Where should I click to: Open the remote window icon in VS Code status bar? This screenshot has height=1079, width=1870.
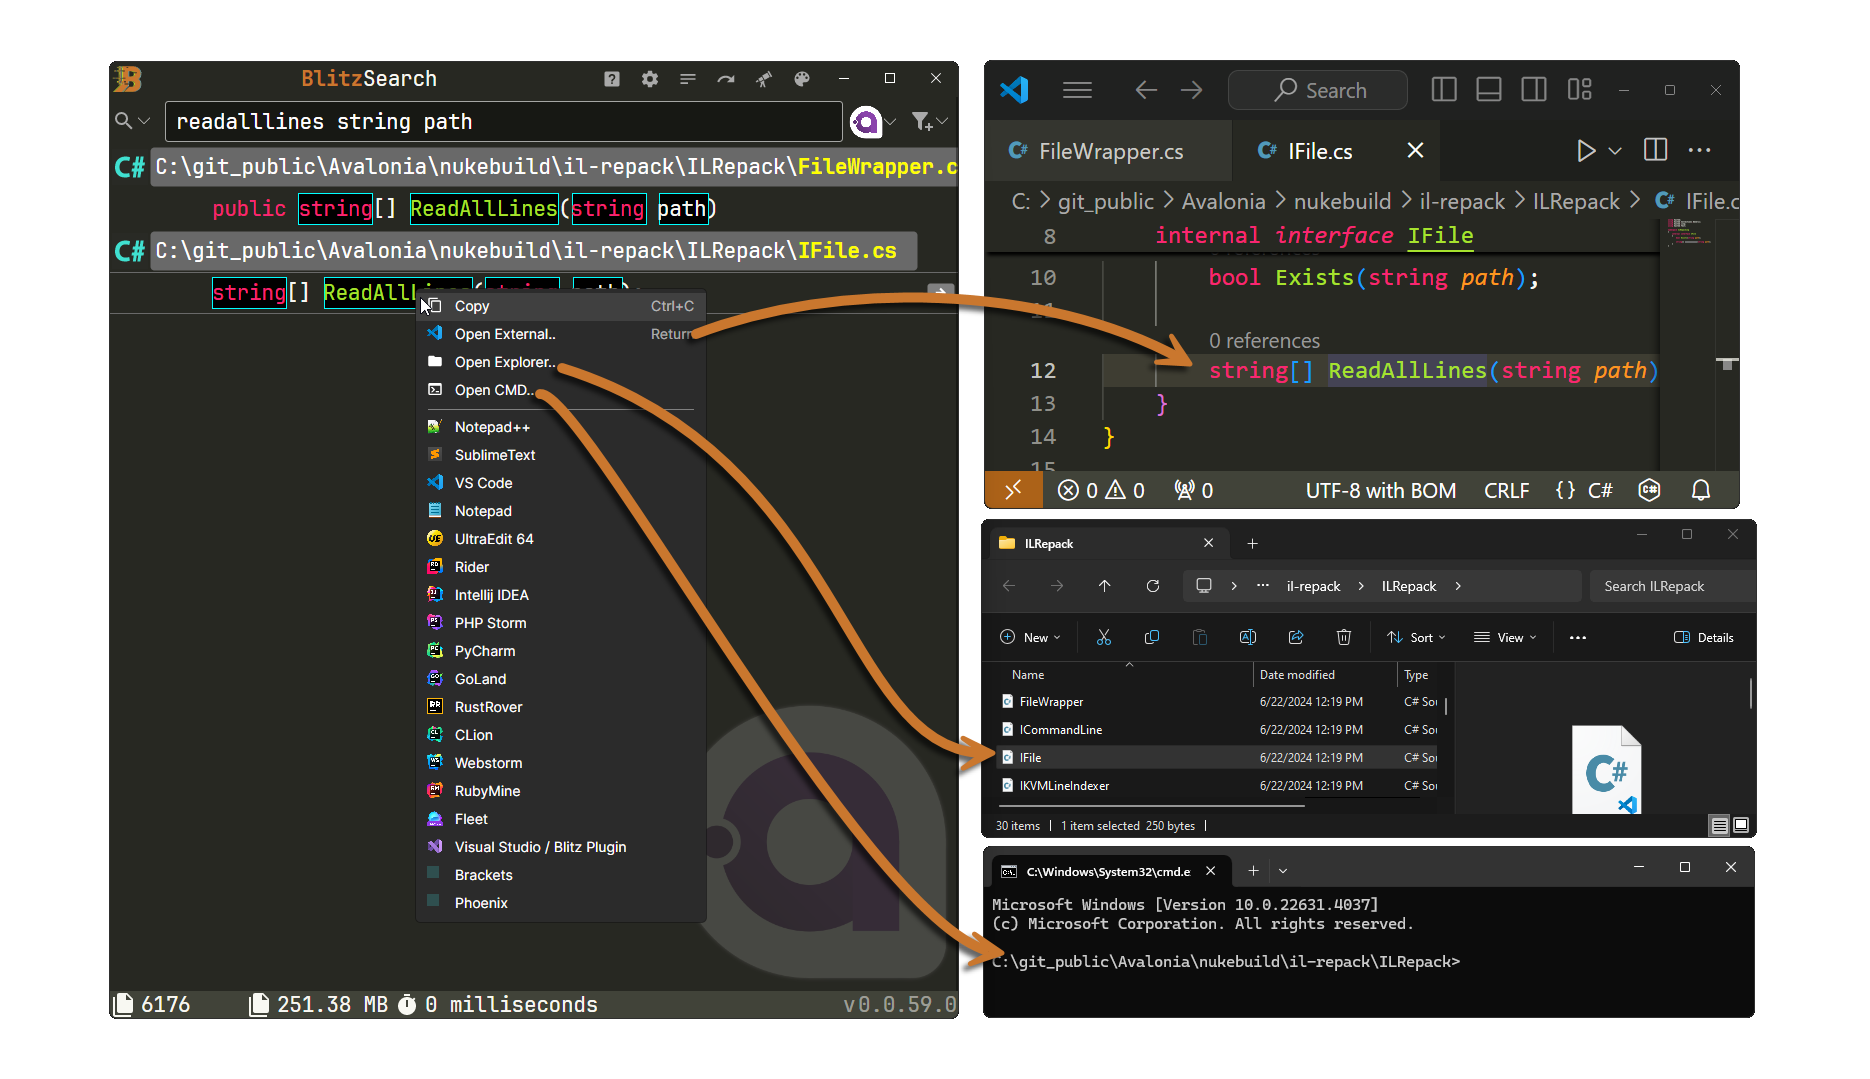pyautogui.click(x=1013, y=490)
